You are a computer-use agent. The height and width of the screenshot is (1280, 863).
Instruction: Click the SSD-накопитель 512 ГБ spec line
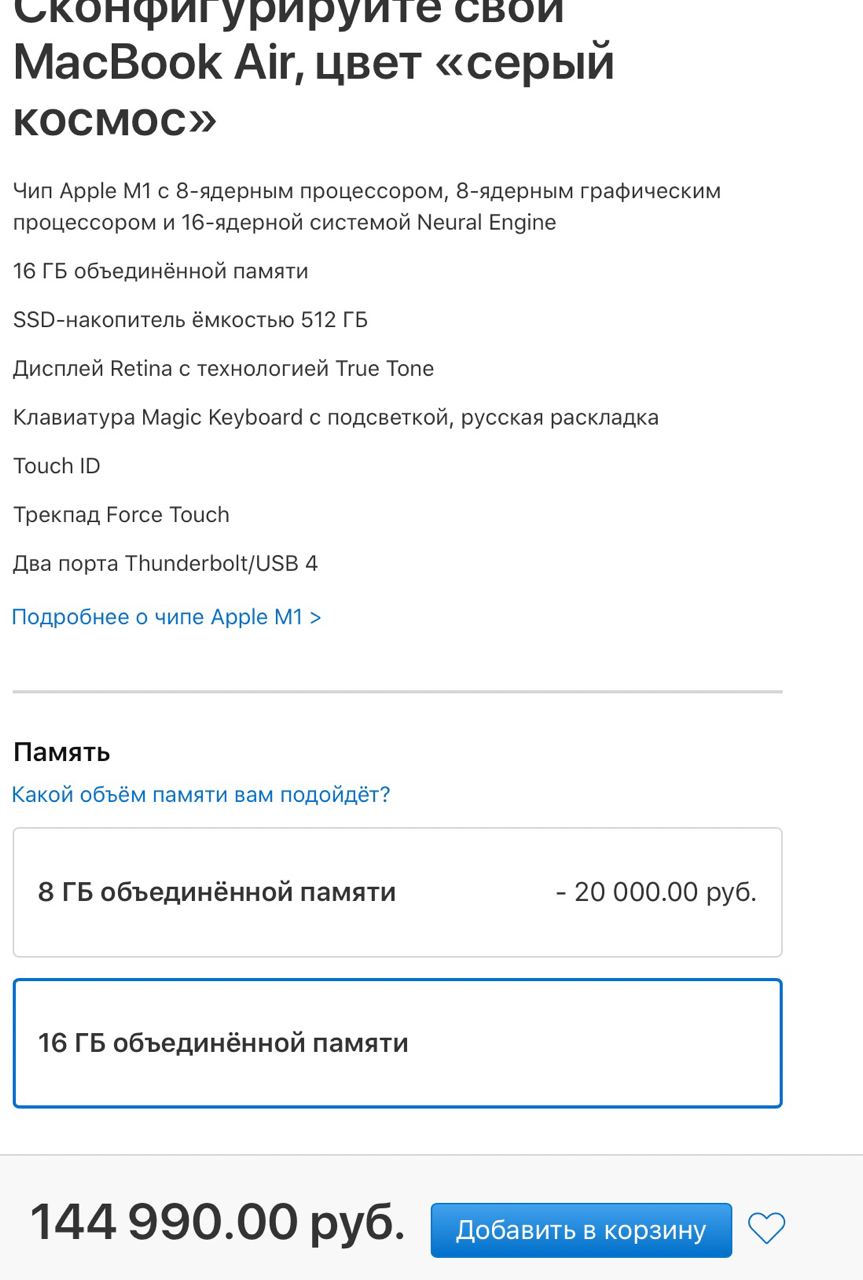[x=190, y=320]
